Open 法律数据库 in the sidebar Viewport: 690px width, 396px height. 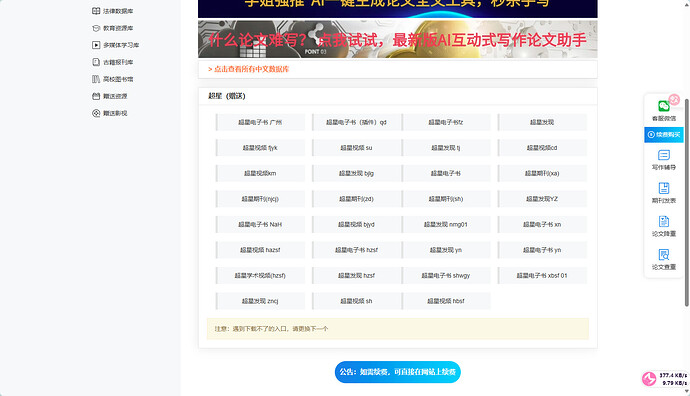click(x=113, y=11)
